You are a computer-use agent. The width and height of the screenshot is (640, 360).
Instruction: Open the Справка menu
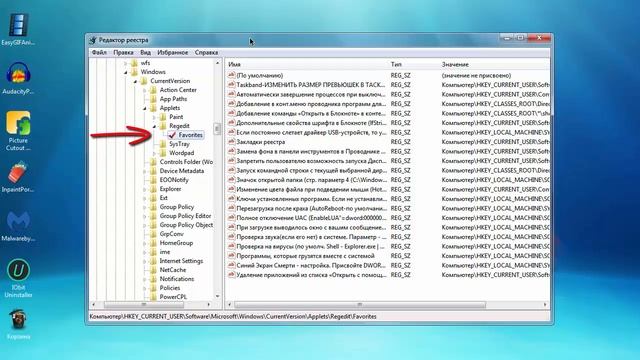[x=206, y=52]
